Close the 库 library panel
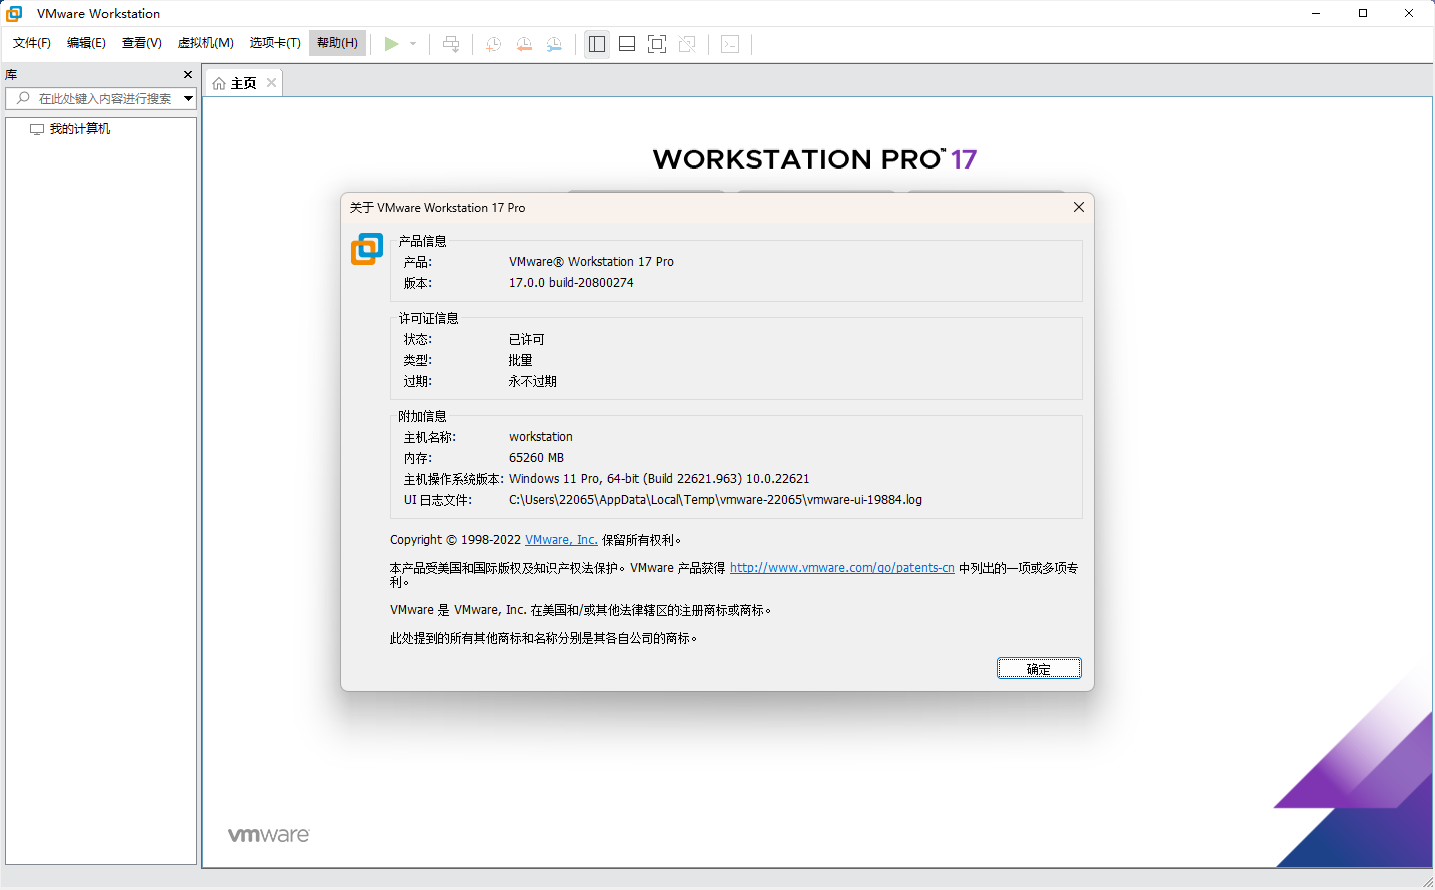 (x=188, y=75)
